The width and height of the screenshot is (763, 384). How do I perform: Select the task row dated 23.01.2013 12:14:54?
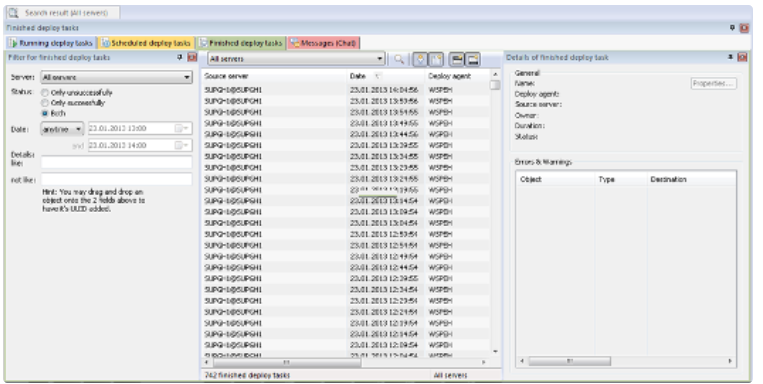346,334
